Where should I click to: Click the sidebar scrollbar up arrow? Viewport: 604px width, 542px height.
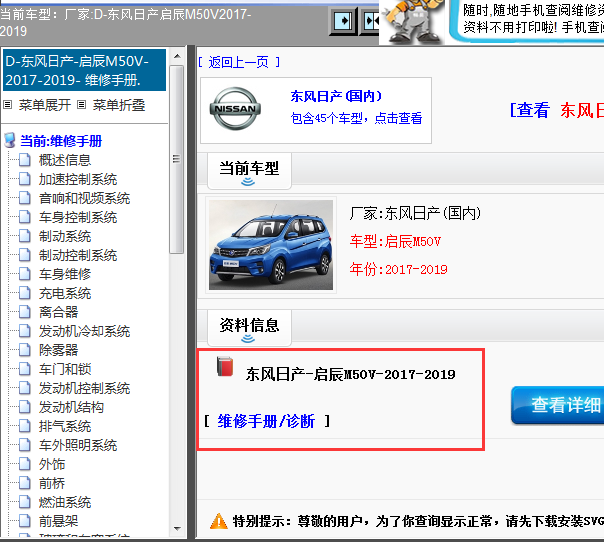(x=177, y=56)
